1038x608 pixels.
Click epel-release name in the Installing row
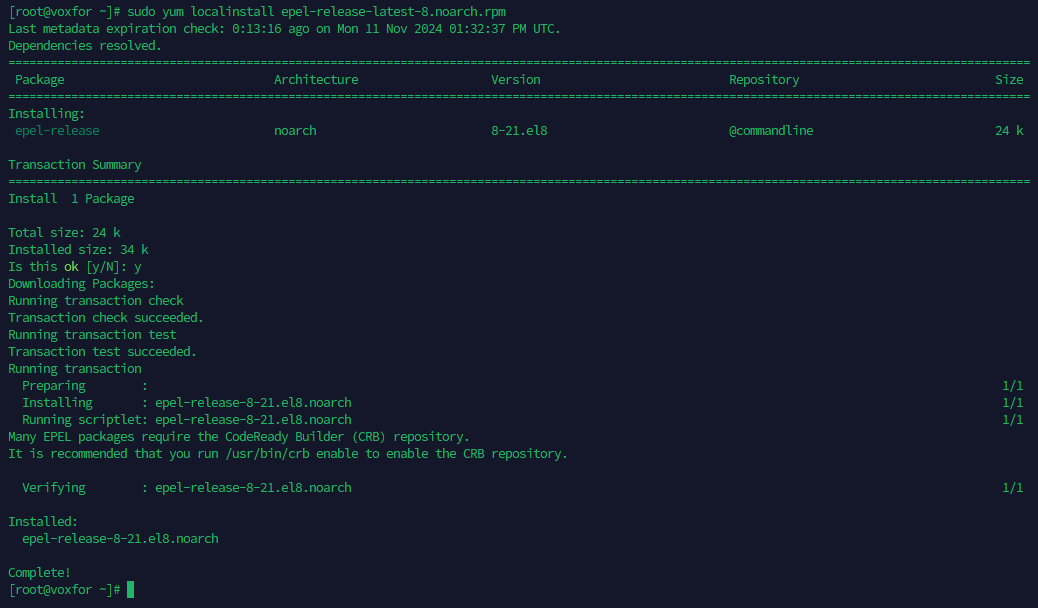(x=57, y=131)
